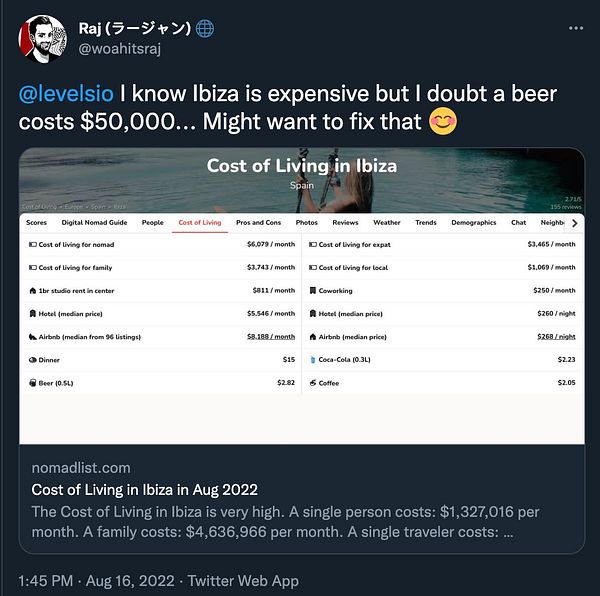Image resolution: width=600 pixels, height=596 pixels.
Task: Click the bed icon for hotel monthly price
Action: pyautogui.click(x=31, y=313)
